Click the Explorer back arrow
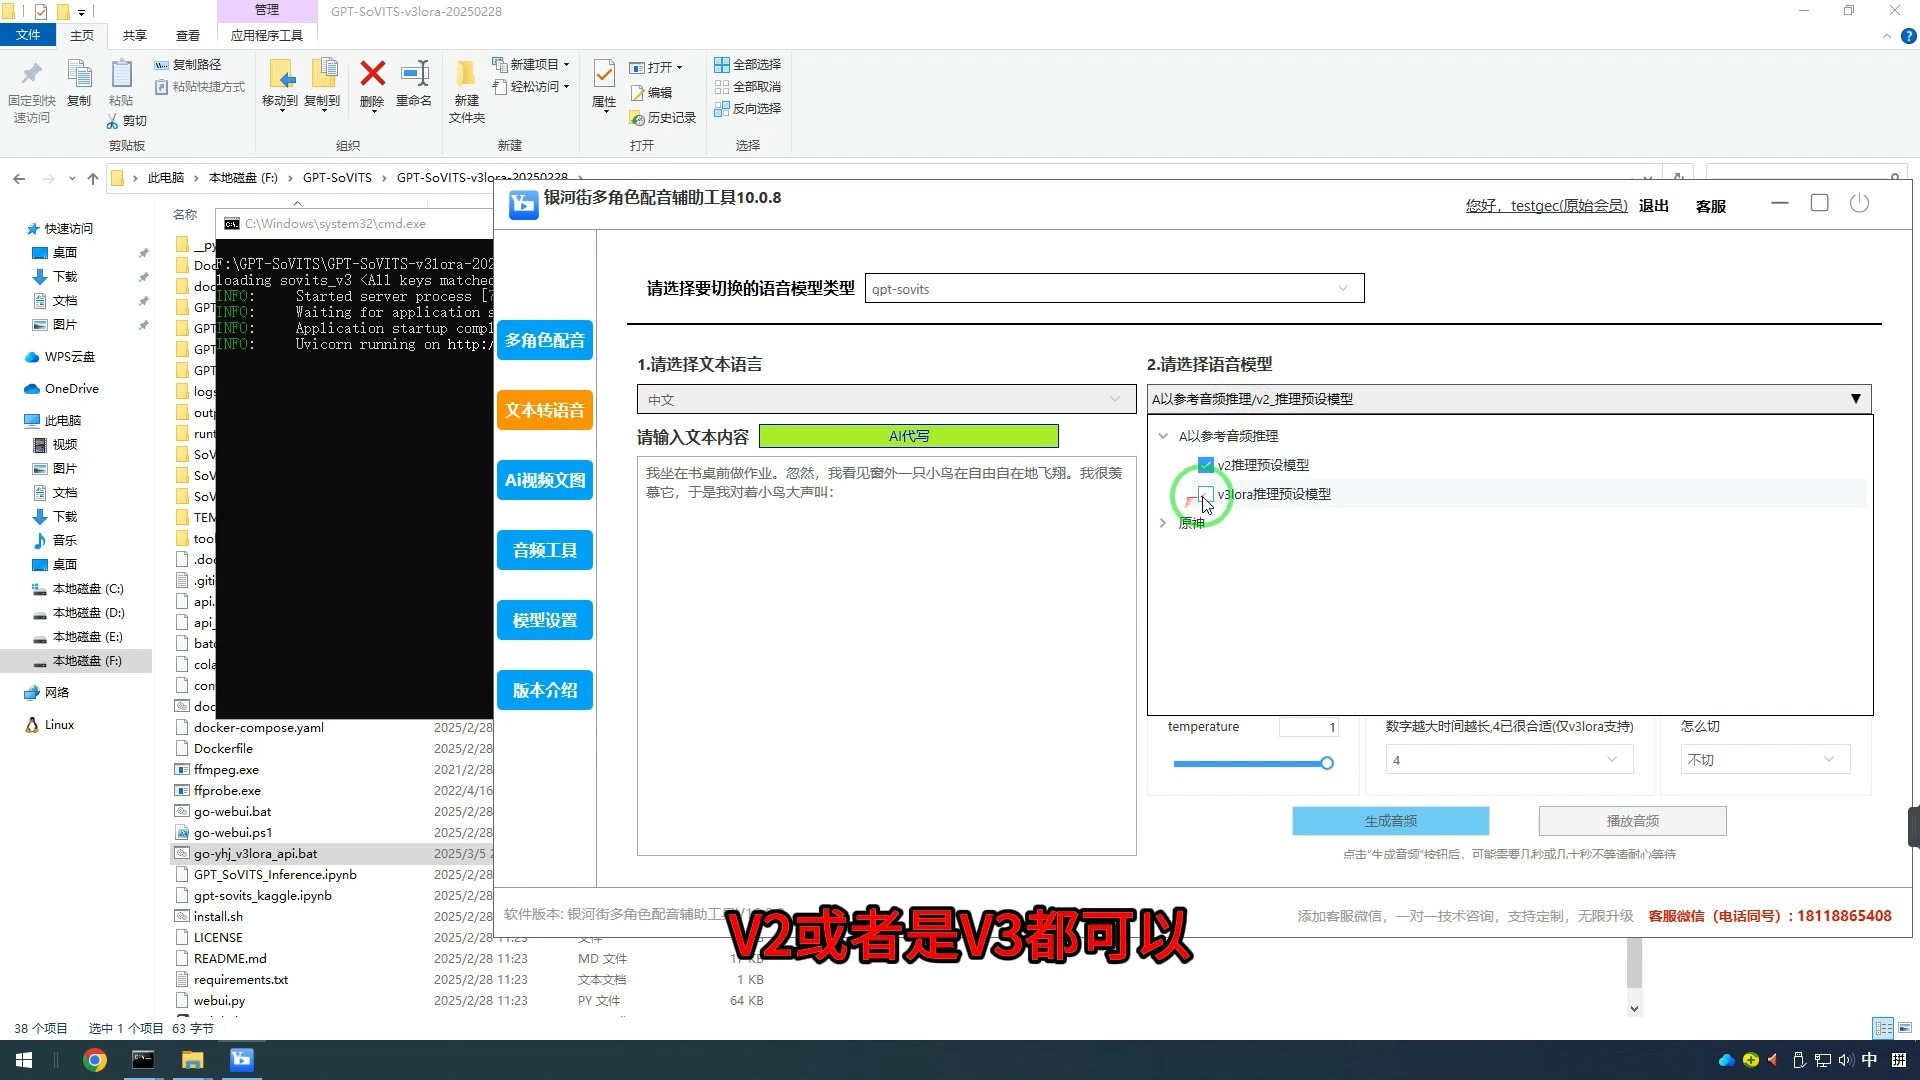This screenshot has height=1080, width=1920. [19, 178]
